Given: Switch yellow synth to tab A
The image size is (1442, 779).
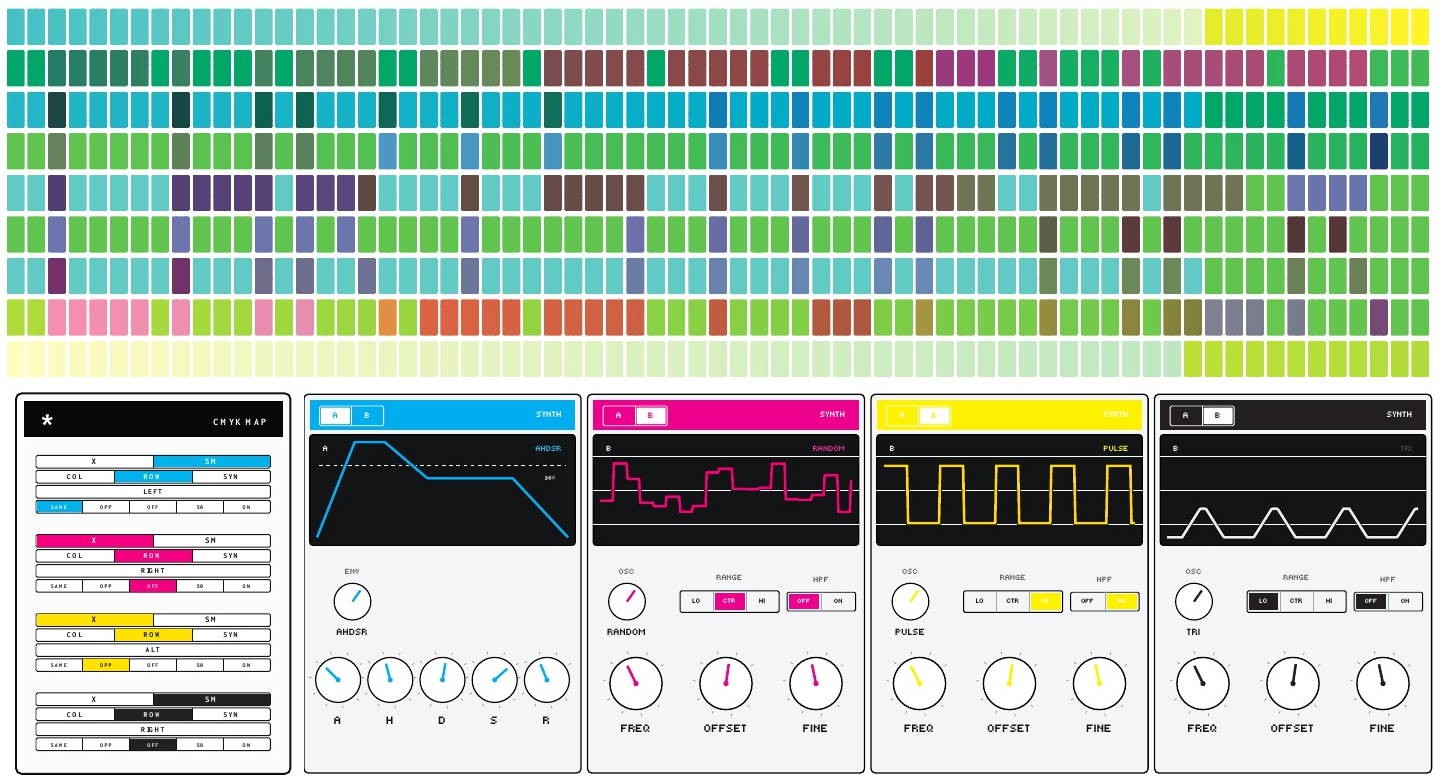Looking at the screenshot, I should point(903,415).
